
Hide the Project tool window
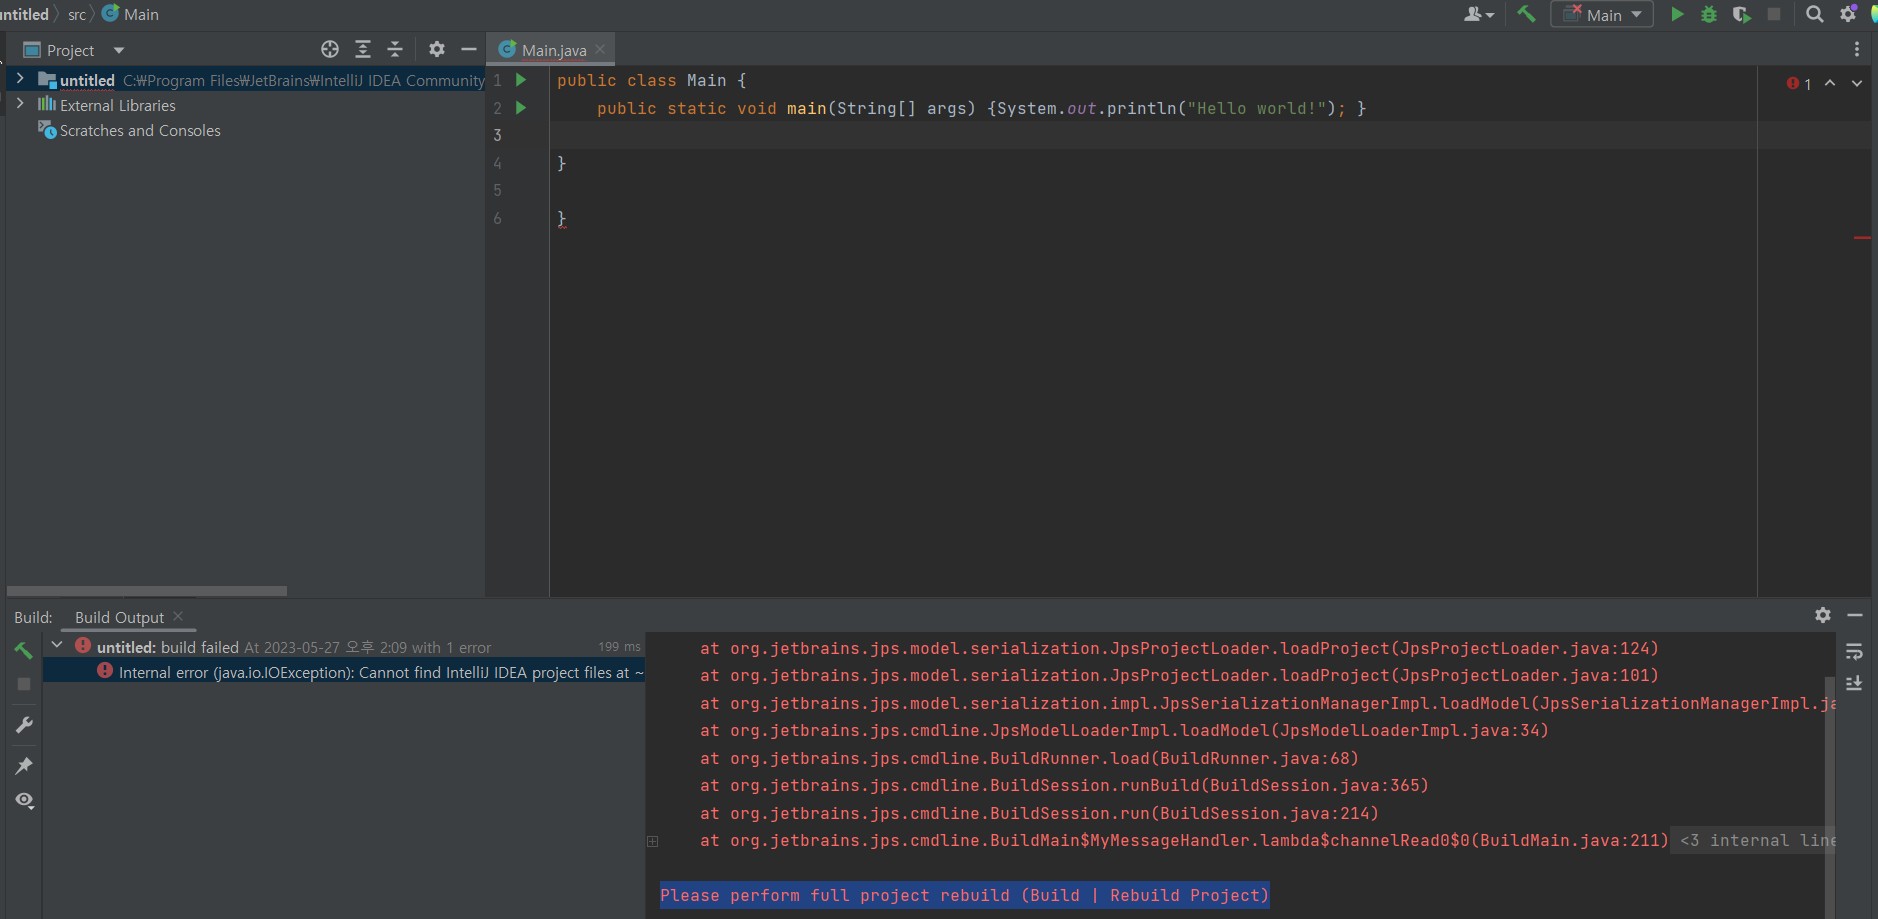tap(469, 49)
